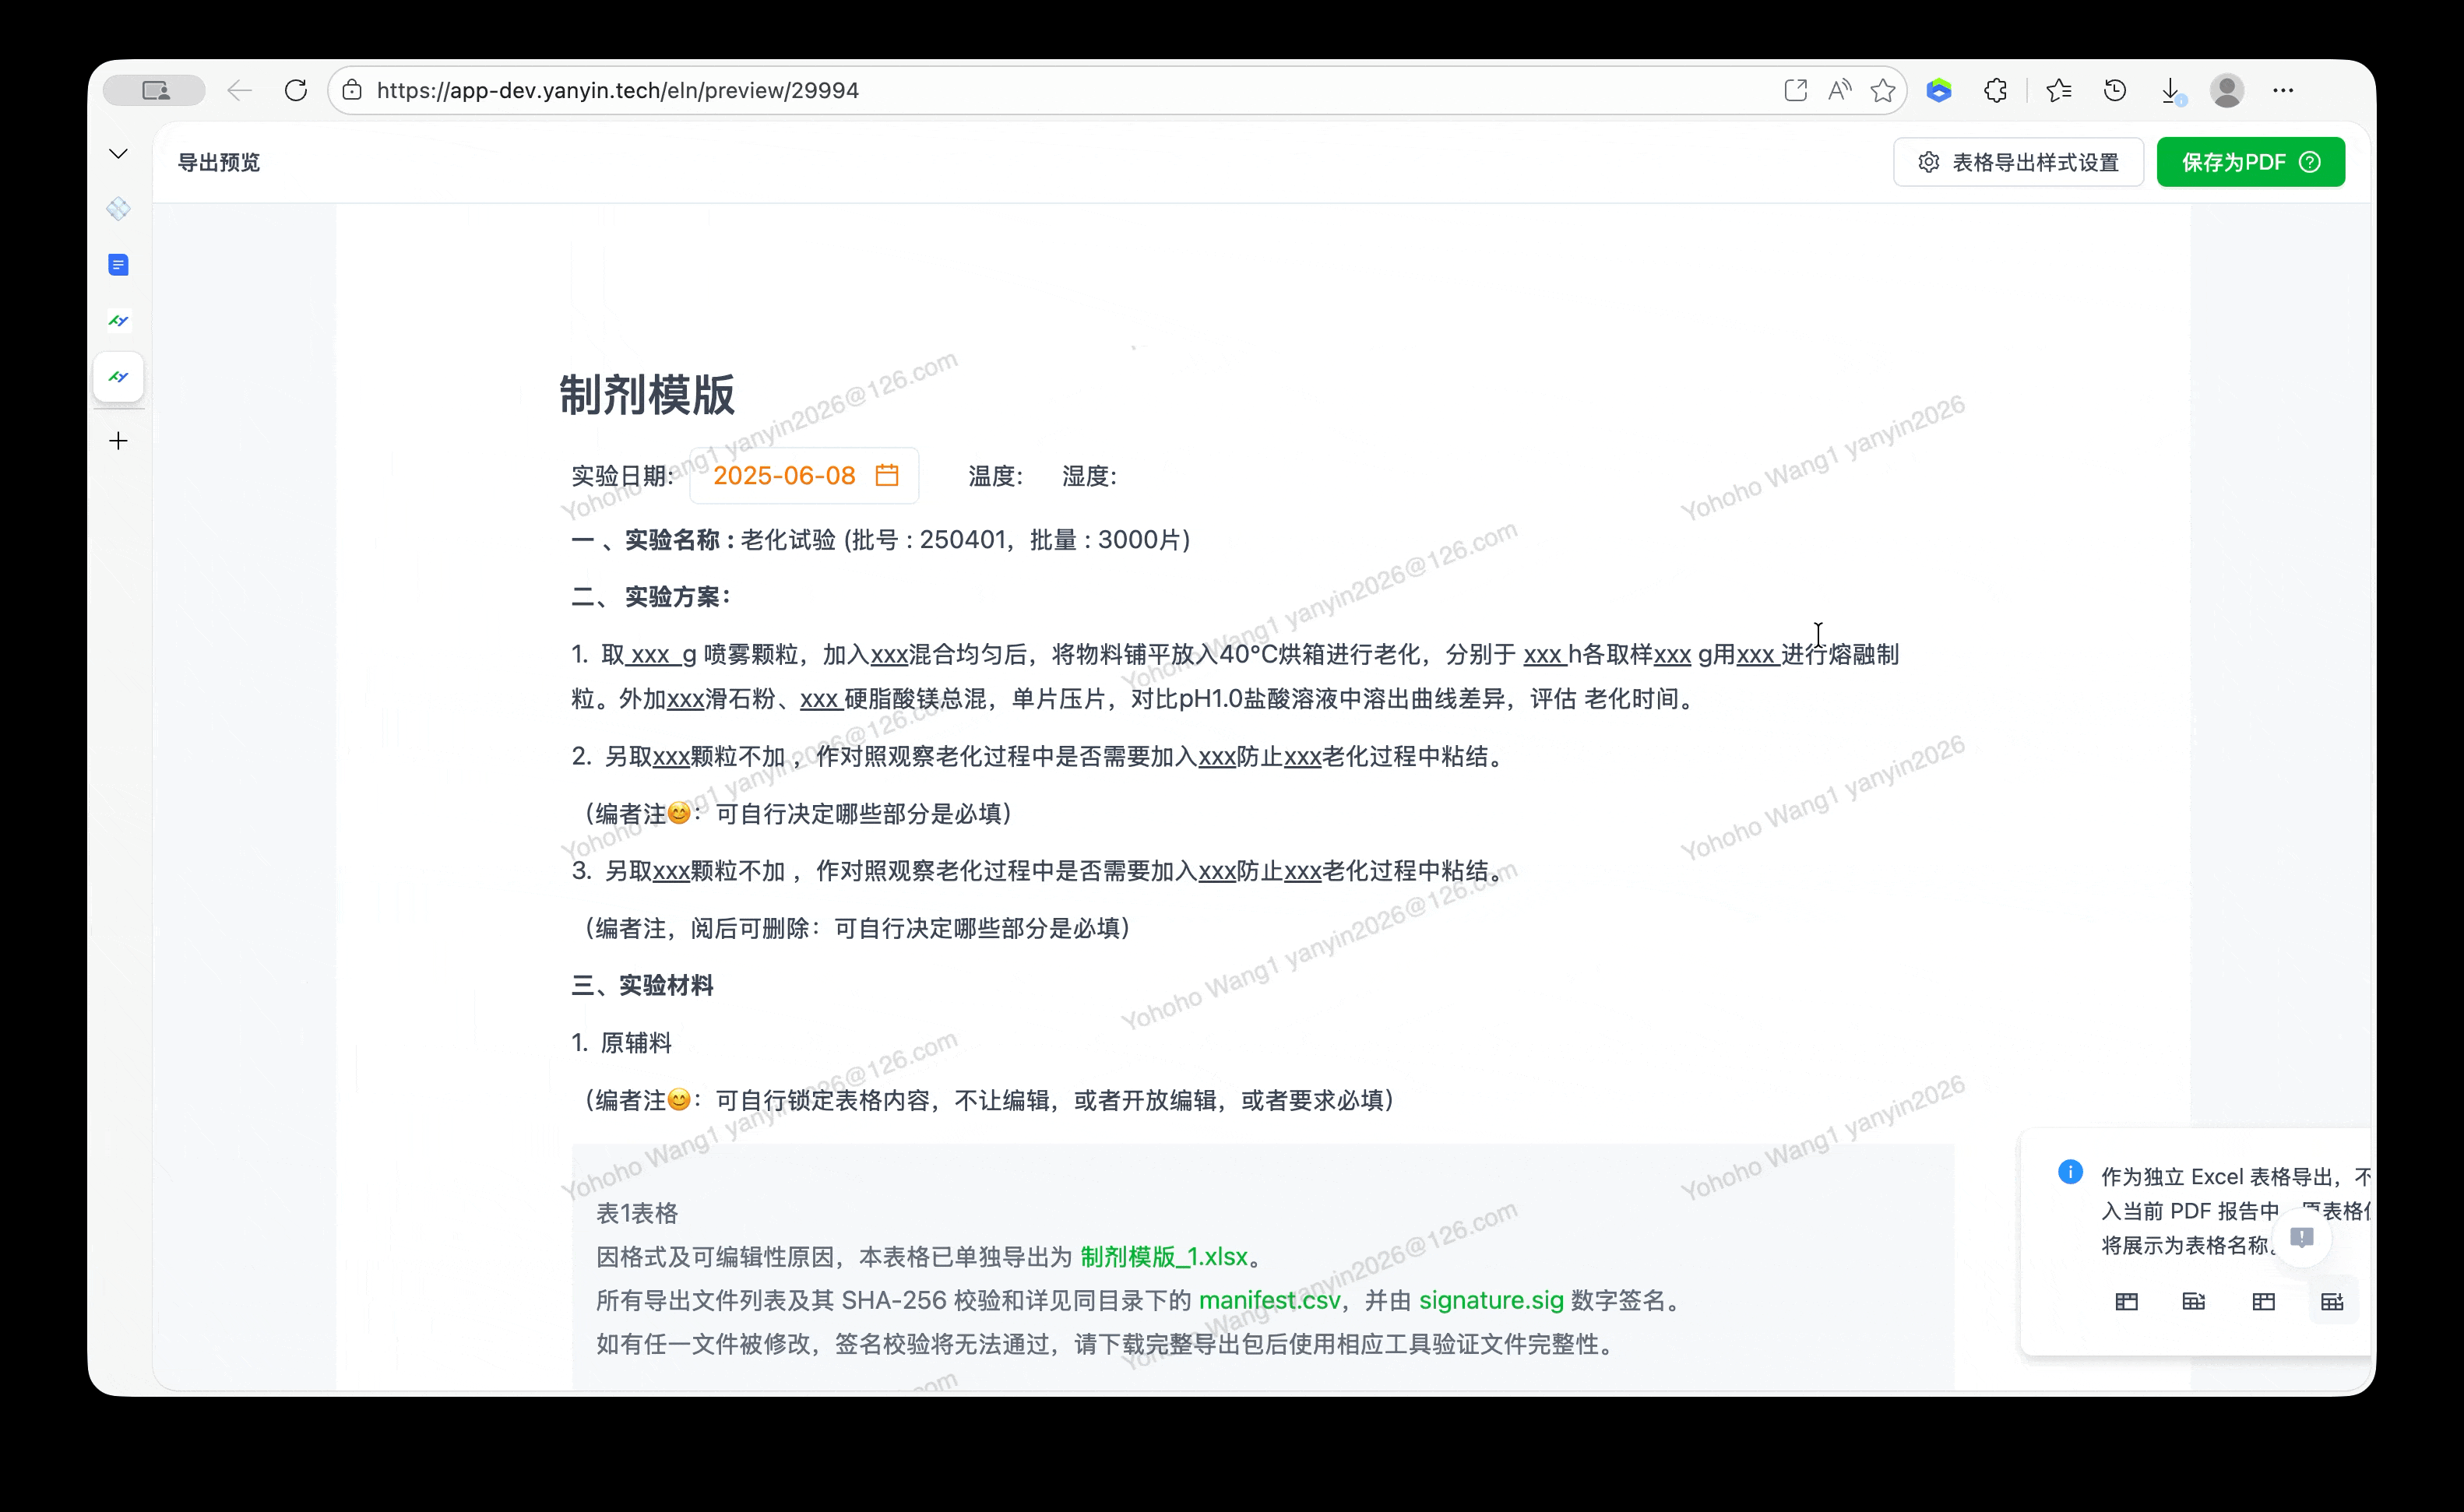Select the blue document icon in left sidebar
The image size is (2464, 1512).
(118, 265)
